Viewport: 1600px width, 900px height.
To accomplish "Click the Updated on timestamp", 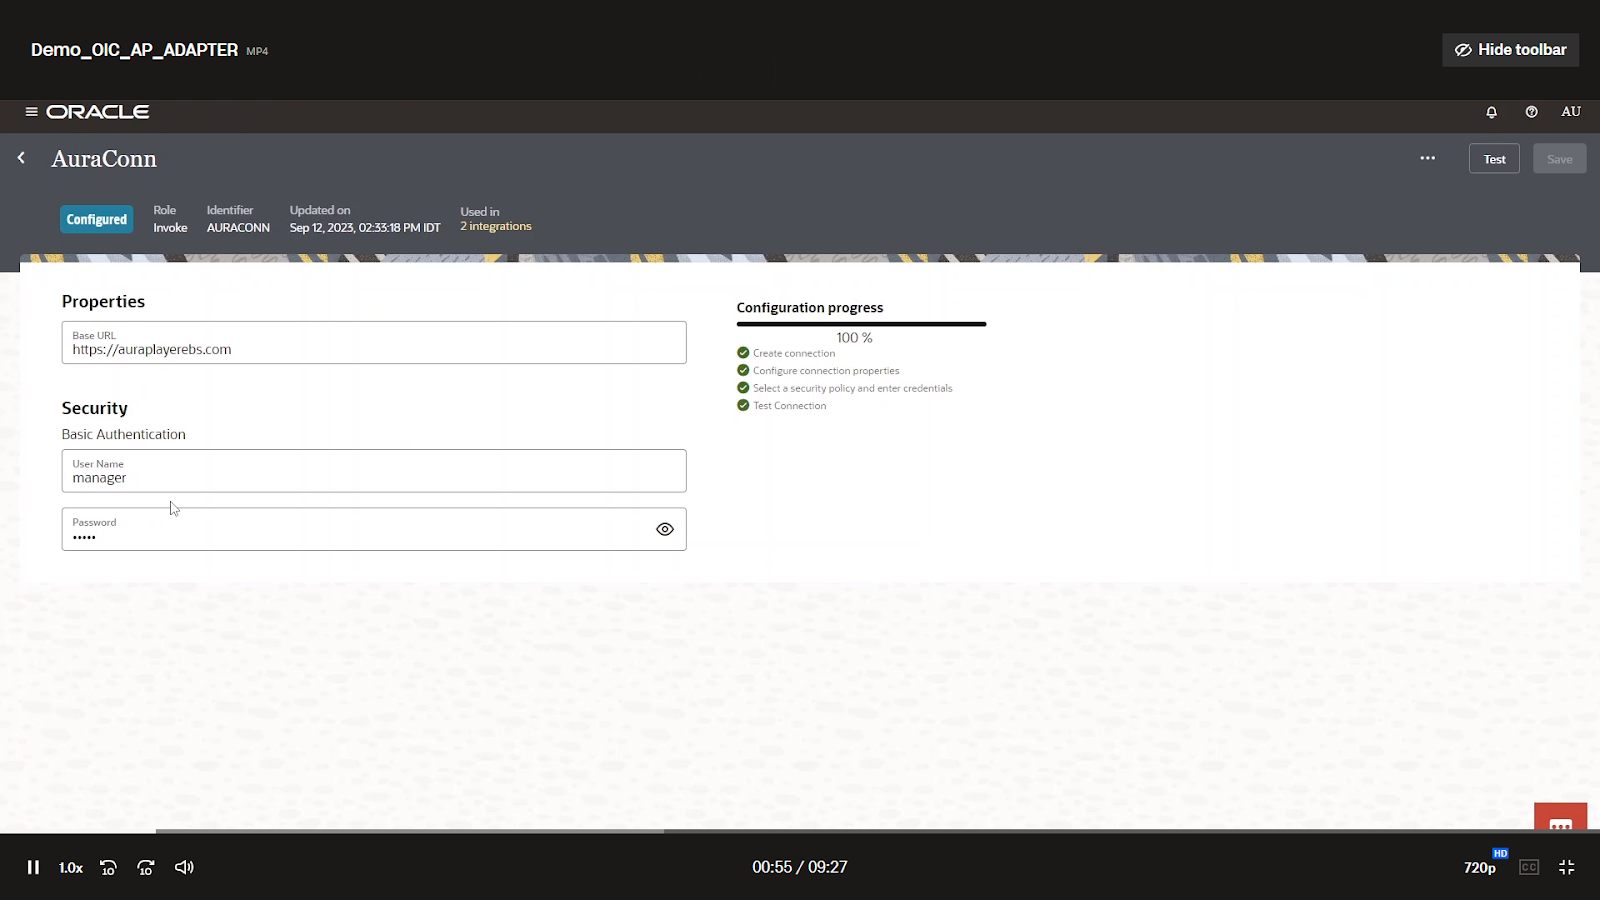I will 365,228.
